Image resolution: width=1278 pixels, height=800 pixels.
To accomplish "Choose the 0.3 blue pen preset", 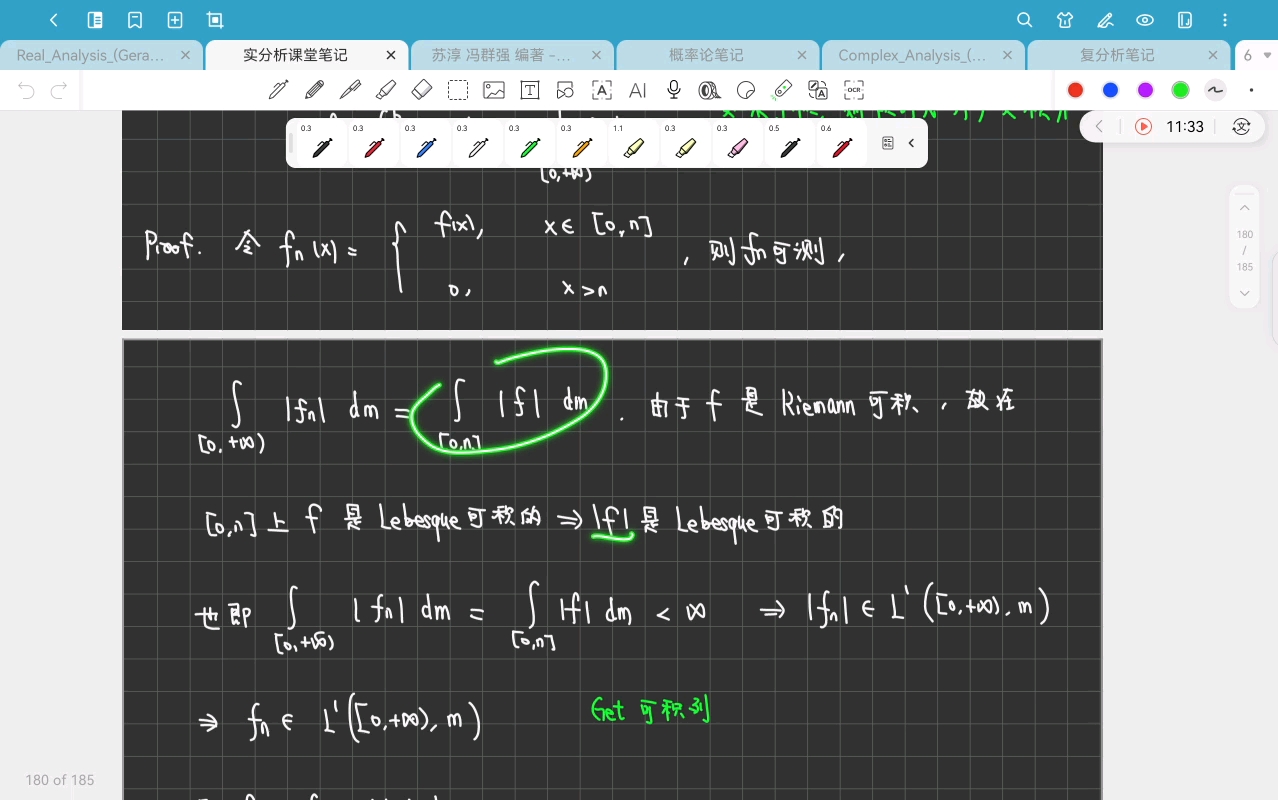I will (426, 143).
